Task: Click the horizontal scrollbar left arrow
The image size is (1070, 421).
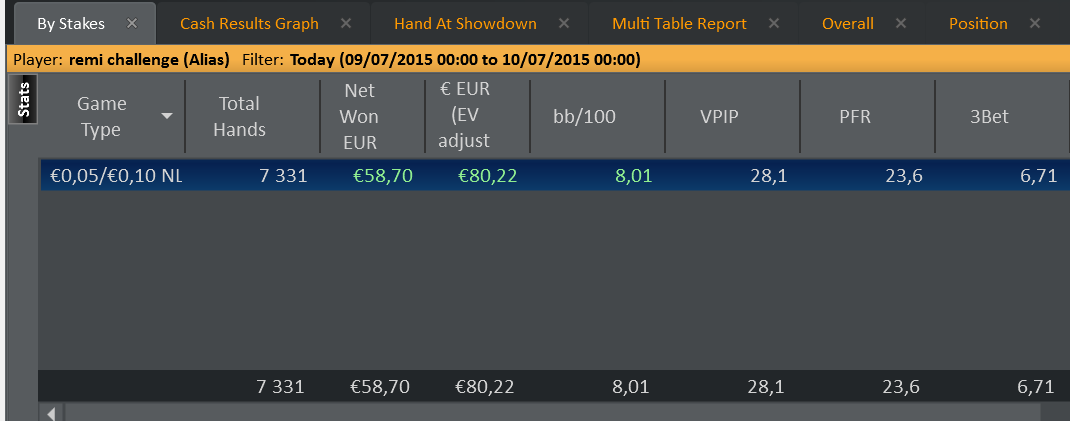Action: (51, 412)
